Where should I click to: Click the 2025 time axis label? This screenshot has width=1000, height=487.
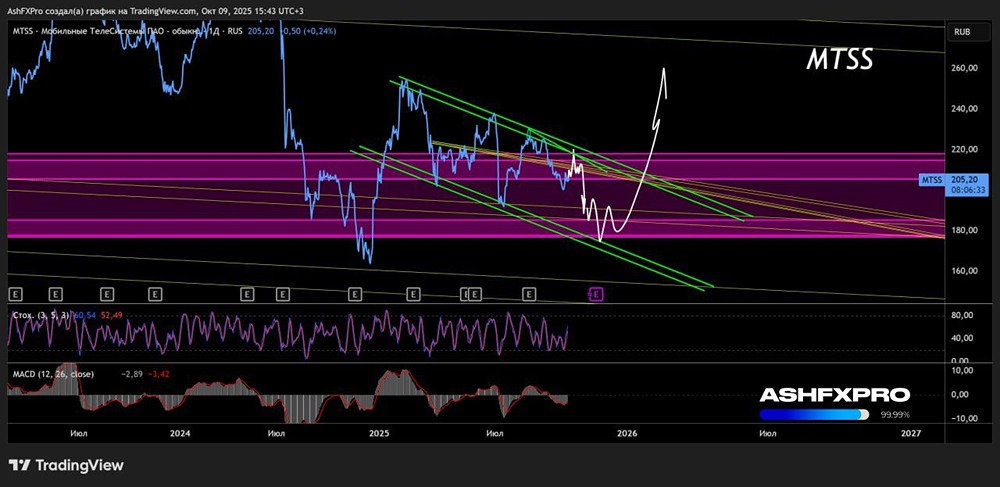pos(379,433)
